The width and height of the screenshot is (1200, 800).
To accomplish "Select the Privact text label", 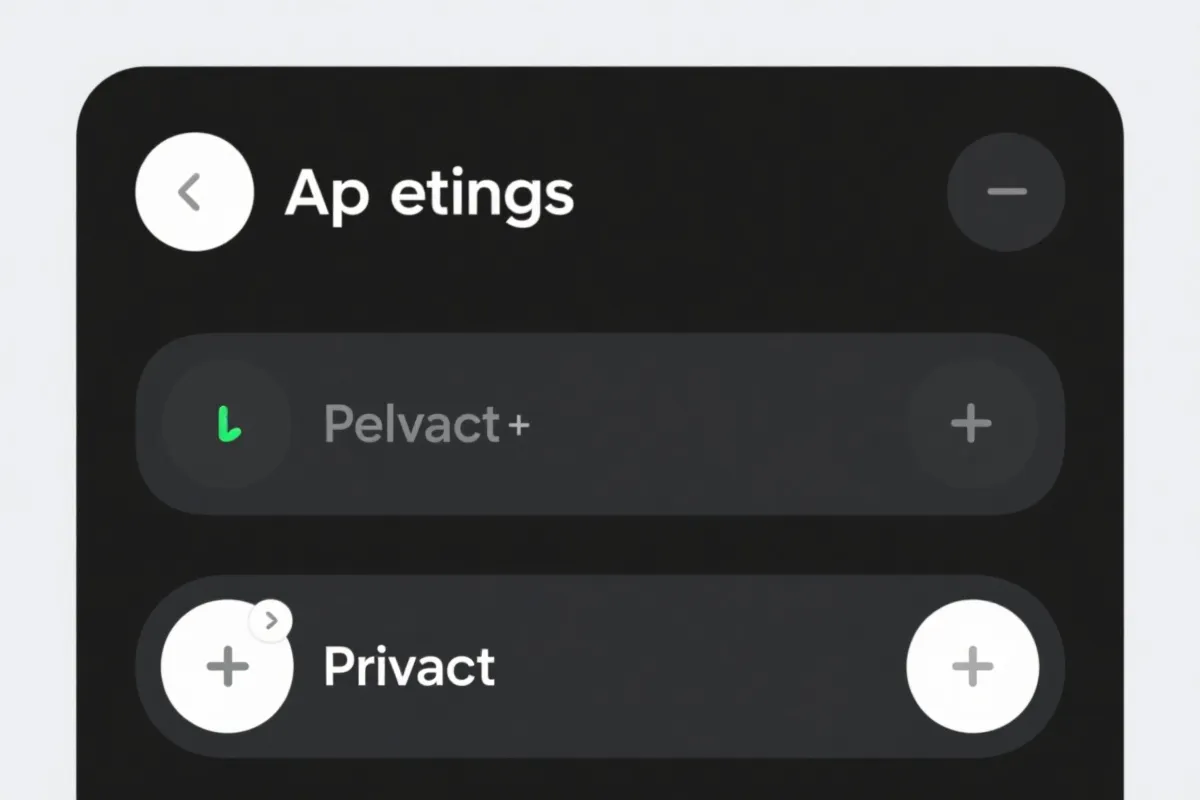I will pos(409,667).
